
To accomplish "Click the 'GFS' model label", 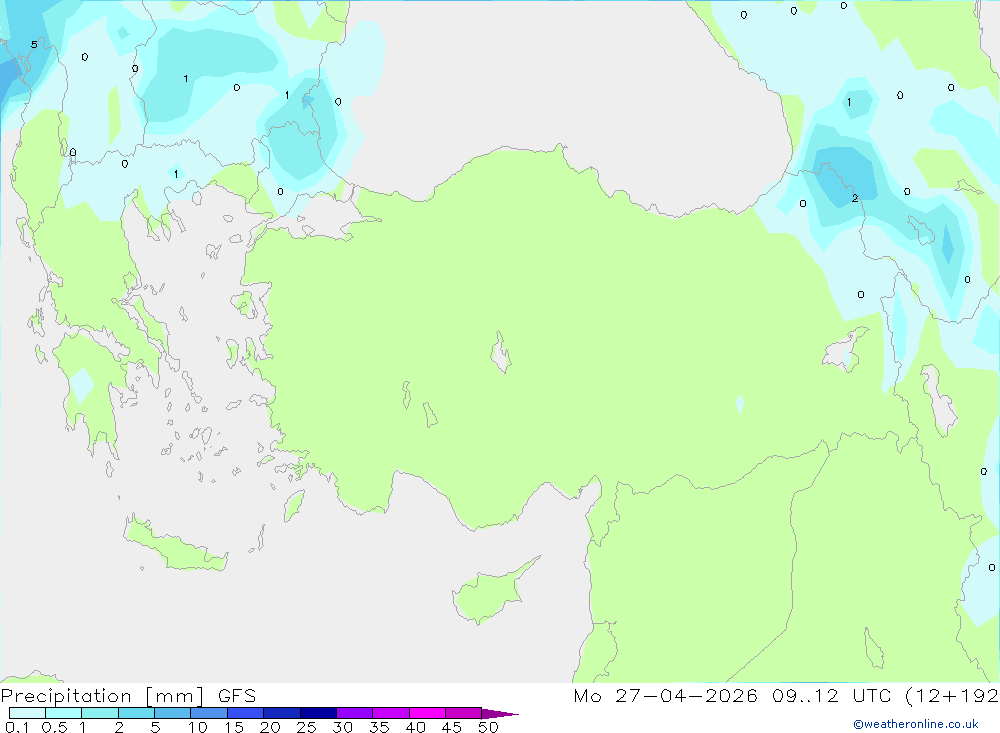I will [x=237, y=696].
